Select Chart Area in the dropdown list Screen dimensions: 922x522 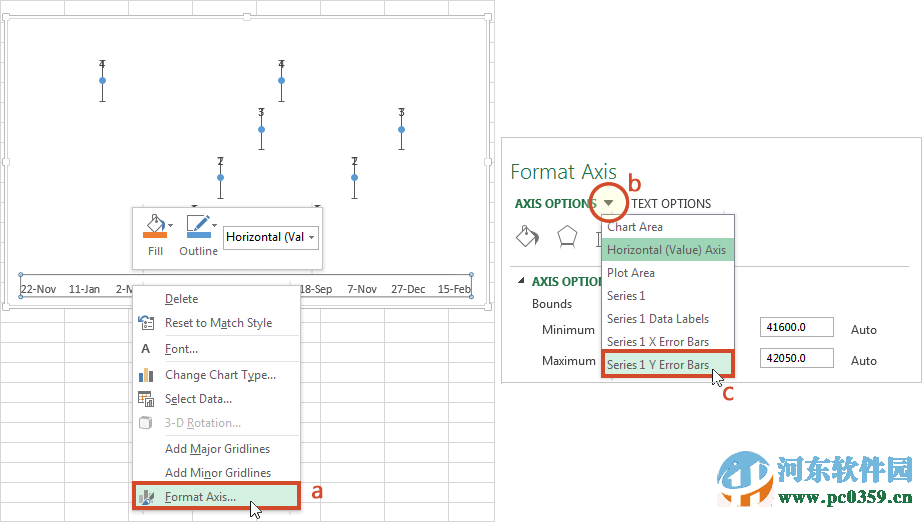pyautogui.click(x=668, y=227)
